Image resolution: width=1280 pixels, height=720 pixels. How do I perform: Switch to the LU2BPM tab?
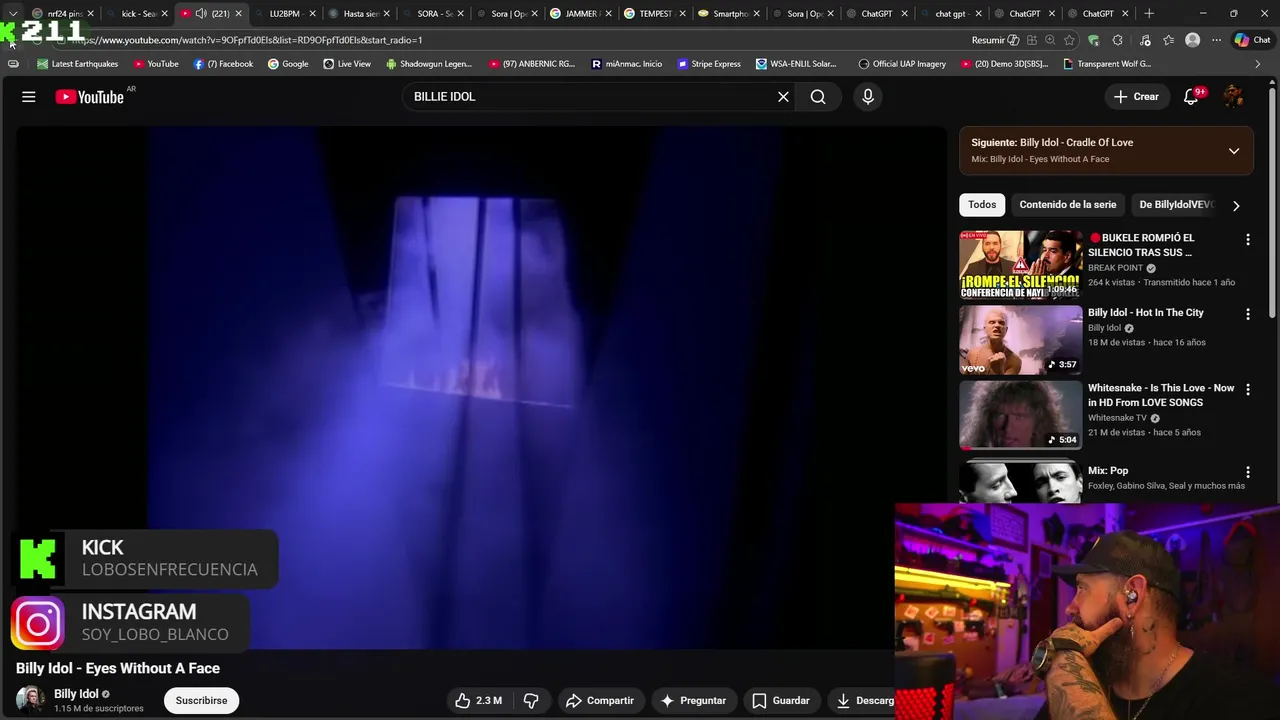pos(285,14)
